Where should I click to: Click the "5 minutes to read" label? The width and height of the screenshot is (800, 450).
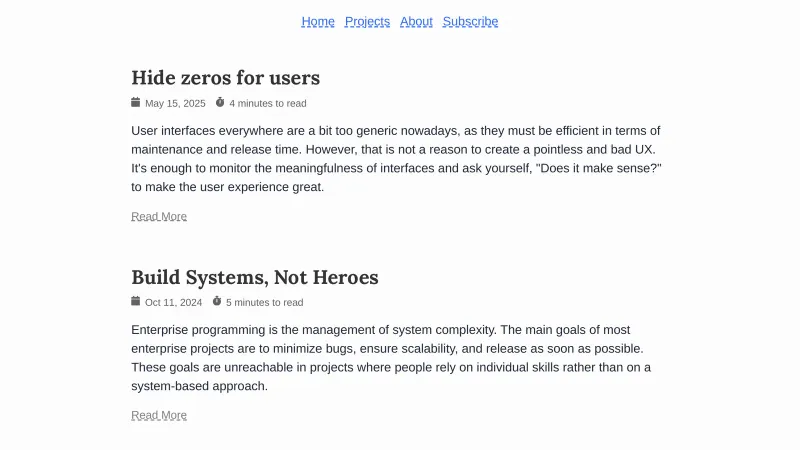pos(264,302)
